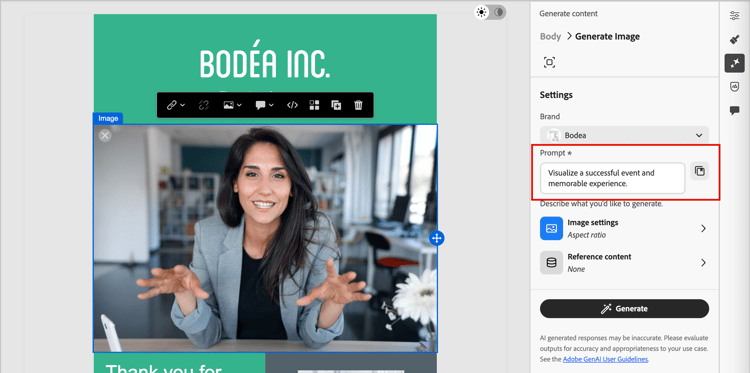This screenshot has height=373, width=750.
Task: Open the link options in image toolbar
Action: 176,105
